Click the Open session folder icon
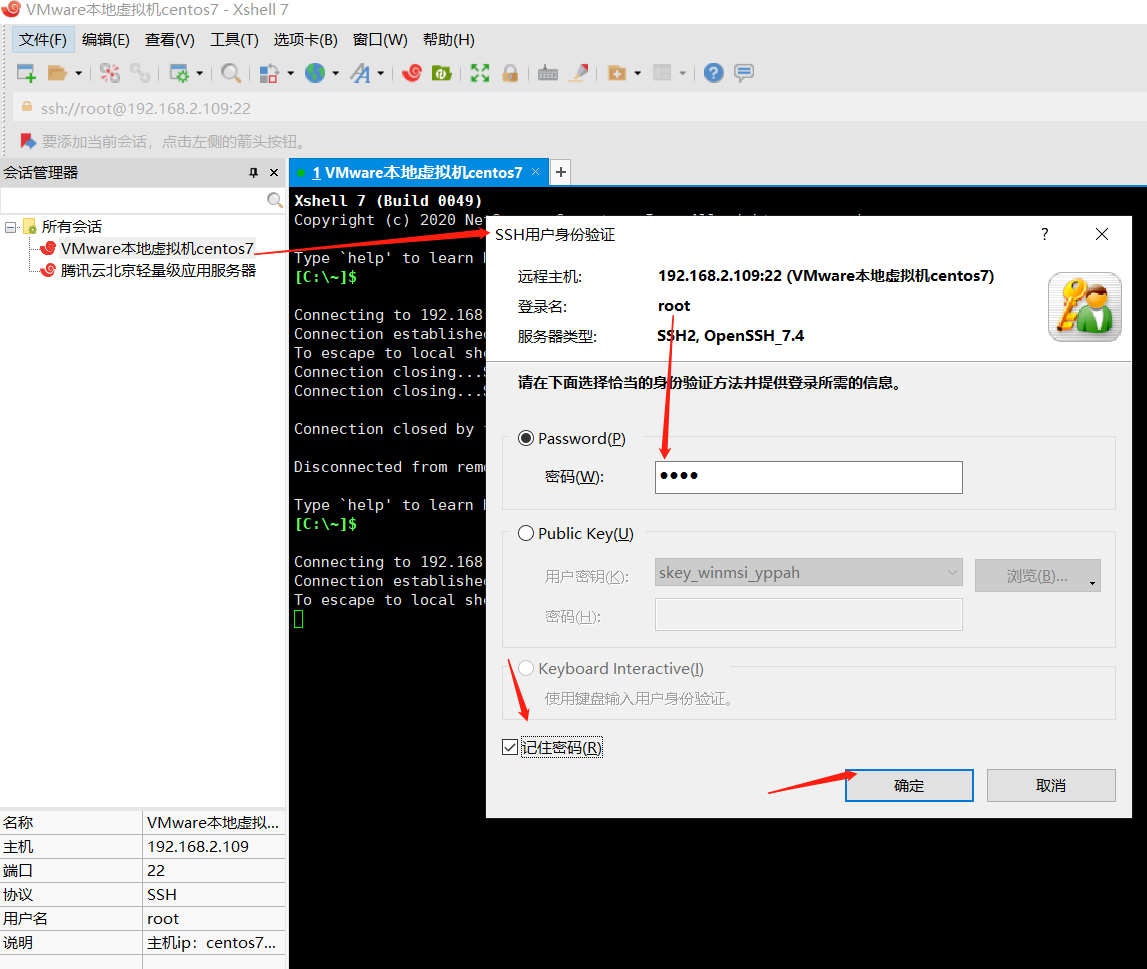The width and height of the screenshot is (1147, 969). 57,73
